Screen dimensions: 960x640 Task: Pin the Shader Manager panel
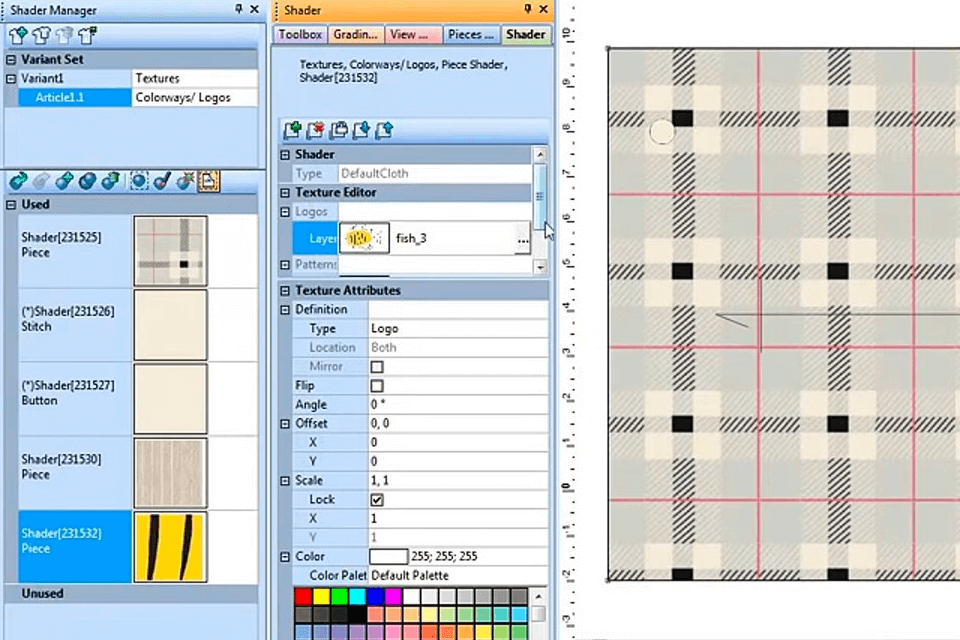[x=238, y=9]
